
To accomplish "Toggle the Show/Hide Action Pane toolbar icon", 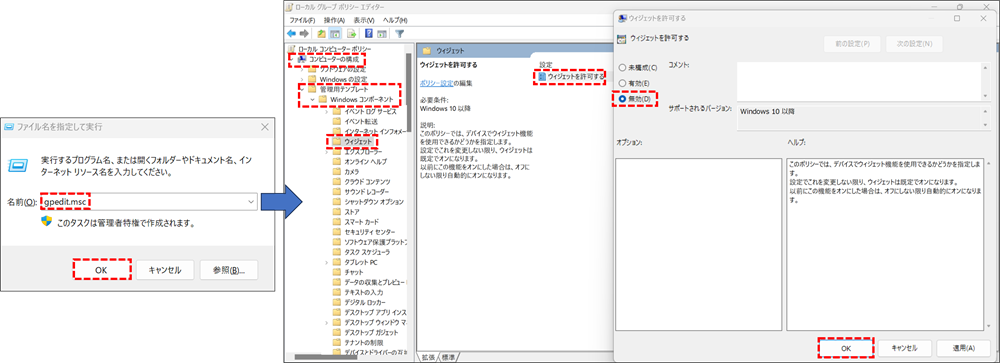I will click(382, 33).
